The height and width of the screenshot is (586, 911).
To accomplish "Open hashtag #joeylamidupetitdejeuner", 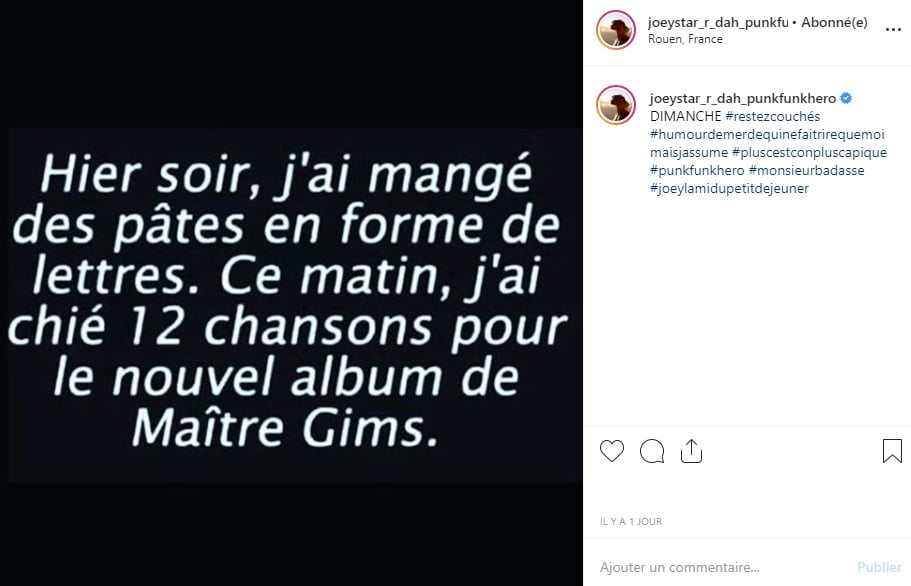I will pyautogui.click(x=729, y=188).
